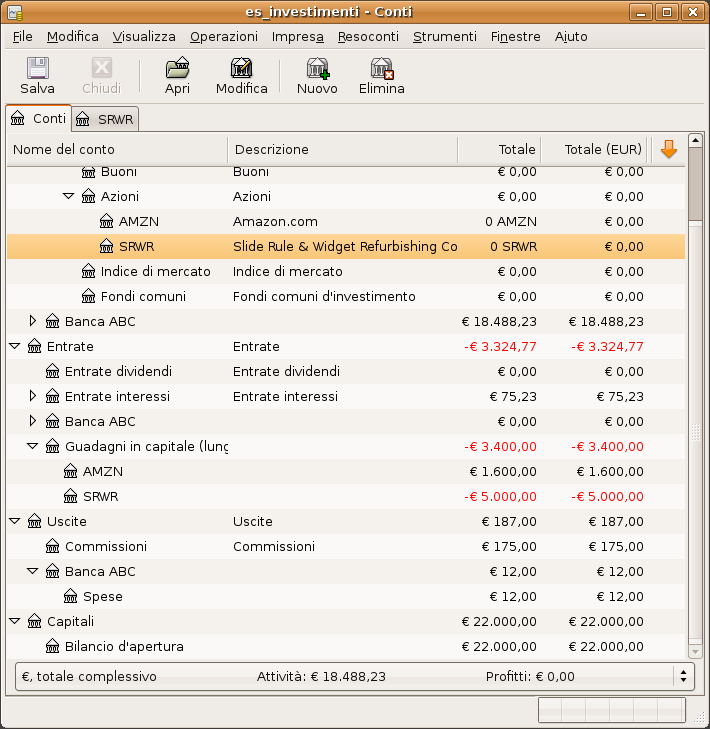
Task: Click Commissioni € 175,00 Totale value
Action: tap(509, 547)
